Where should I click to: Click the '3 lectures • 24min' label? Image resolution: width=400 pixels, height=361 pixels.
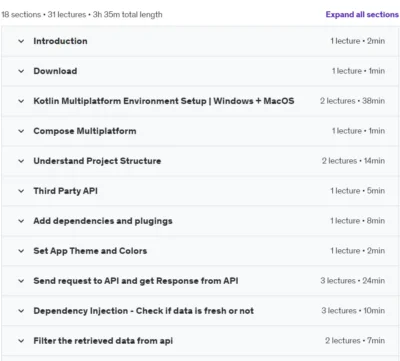(353, 281)
